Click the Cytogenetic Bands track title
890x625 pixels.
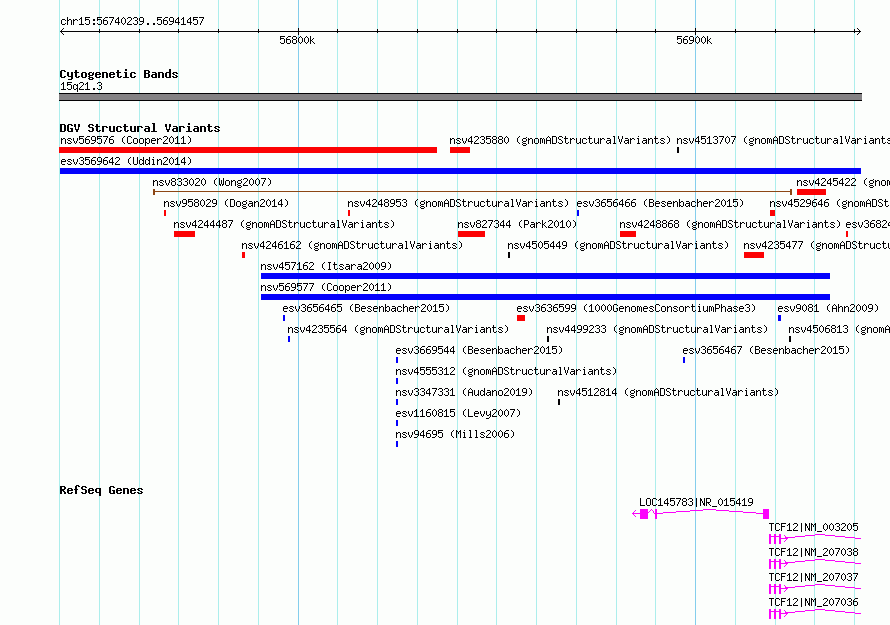[119, 74]
